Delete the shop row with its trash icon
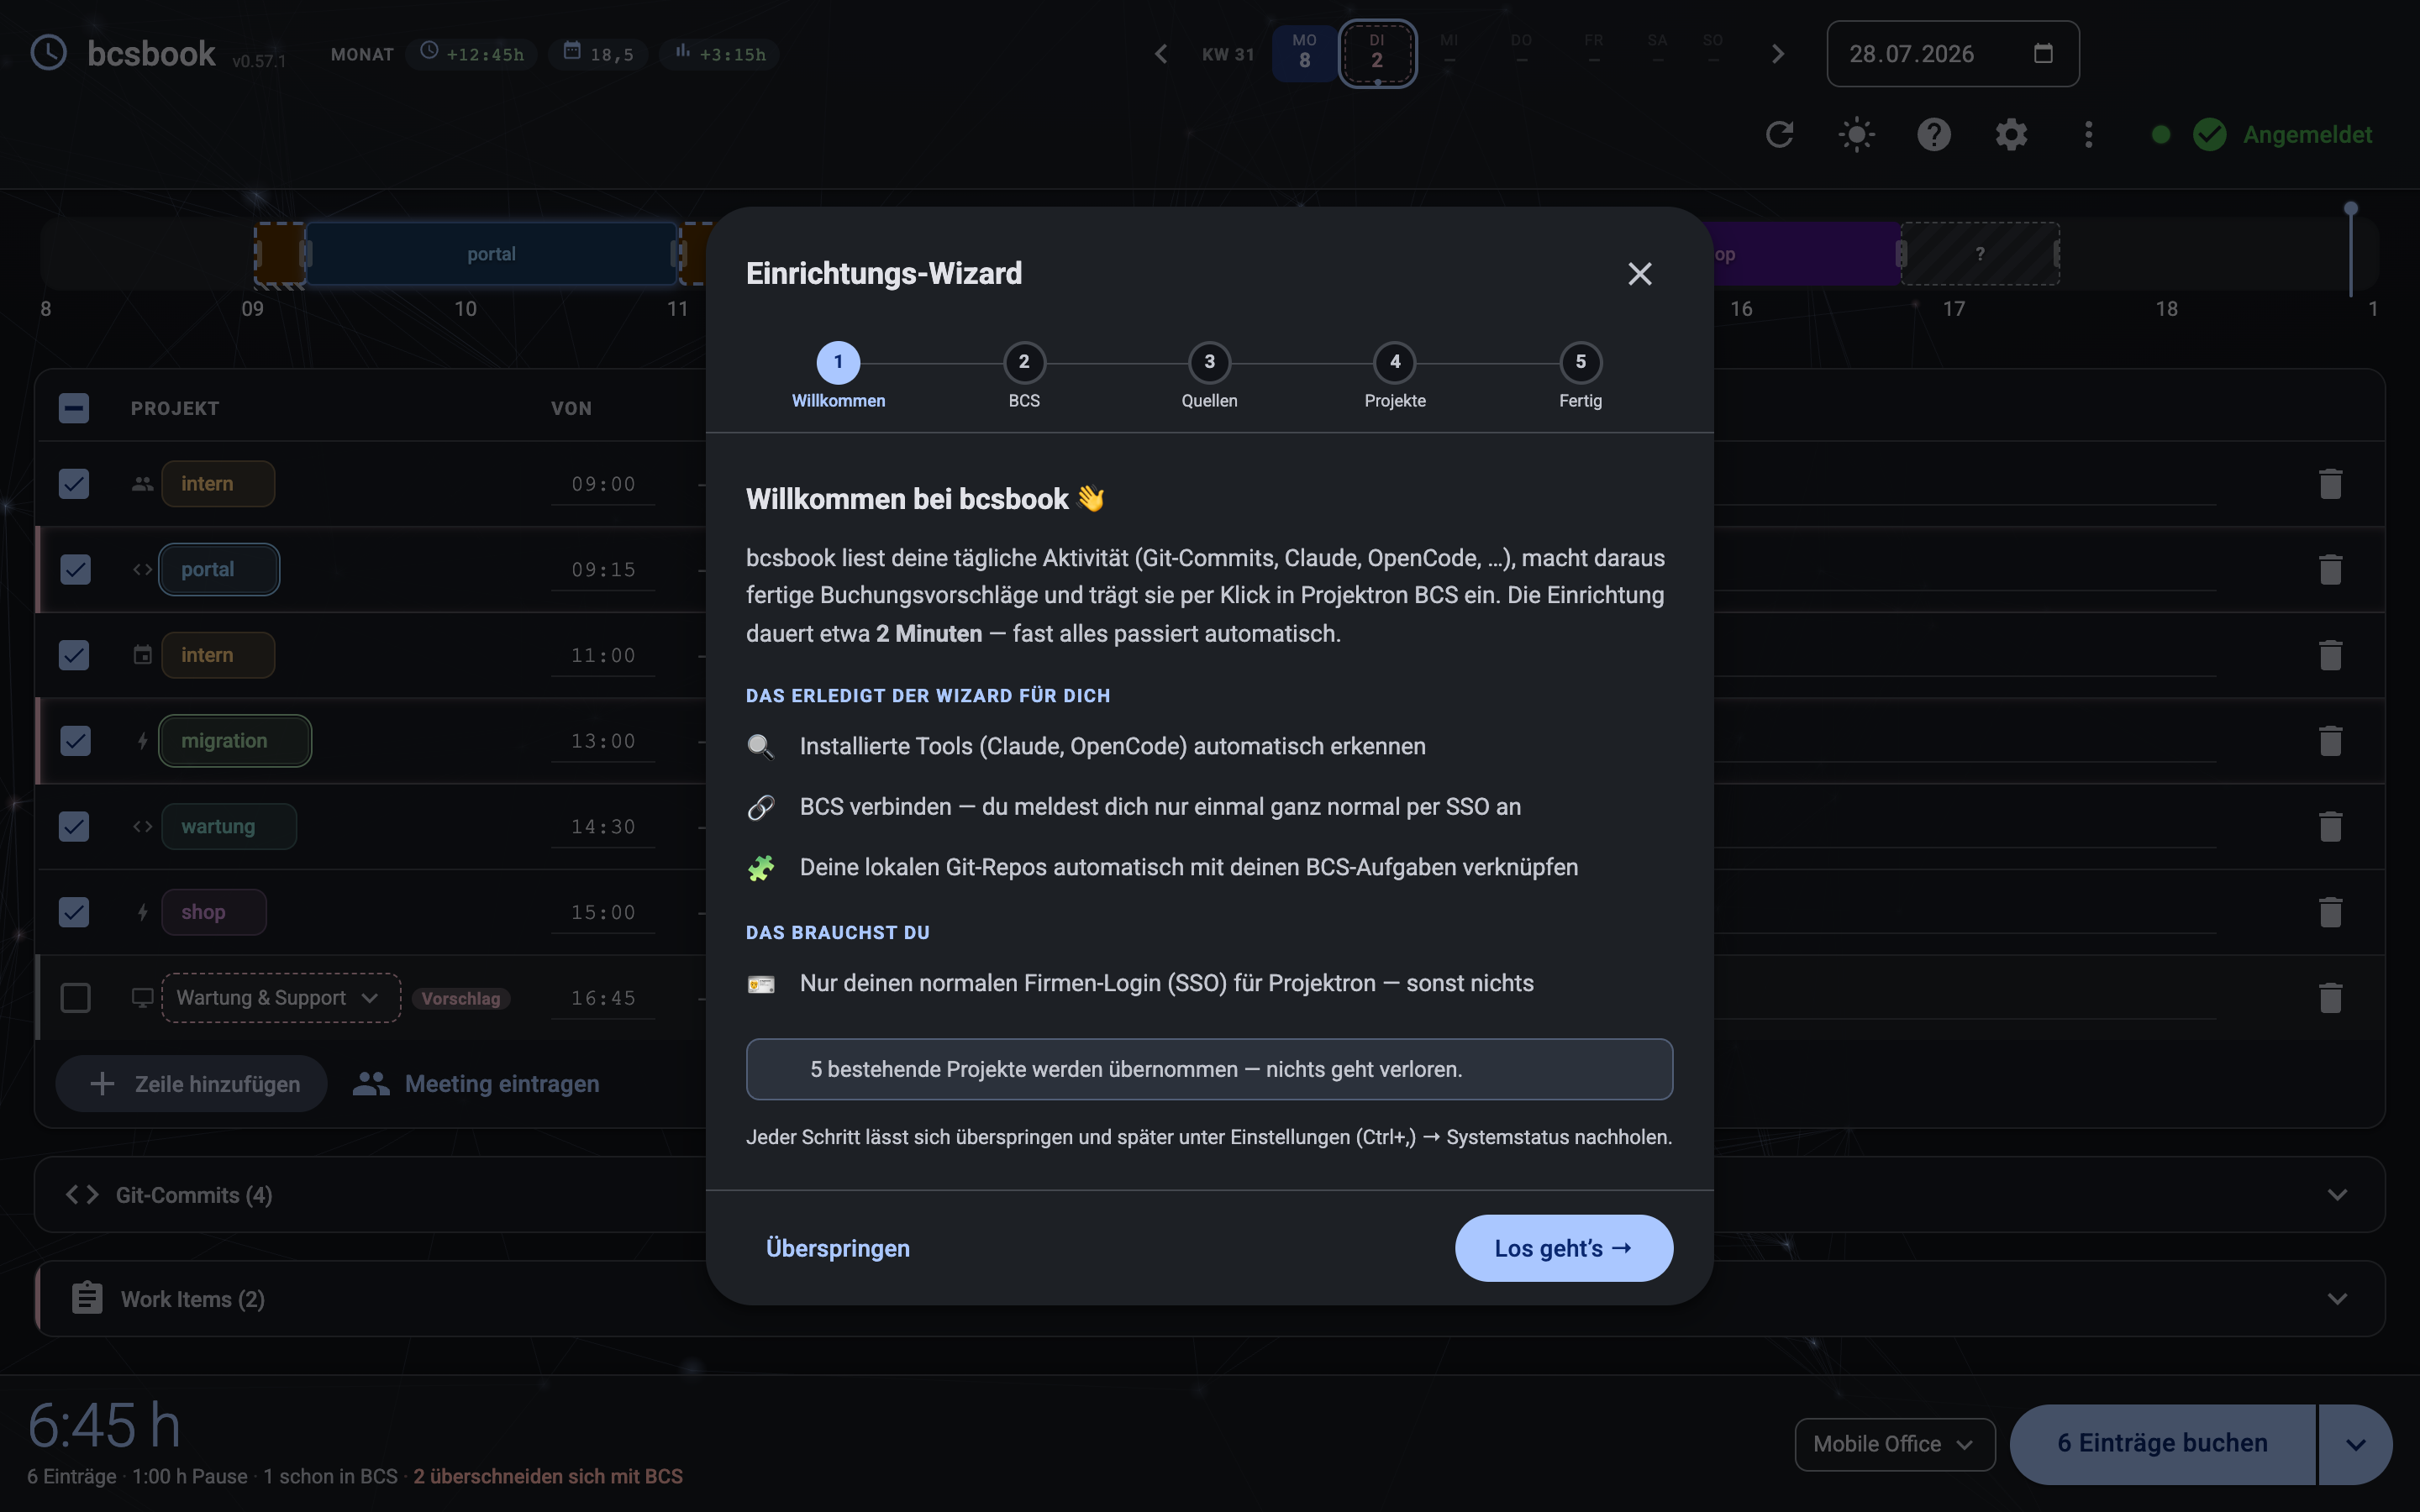The image size is (2420, 1512). click(2330, 912)
